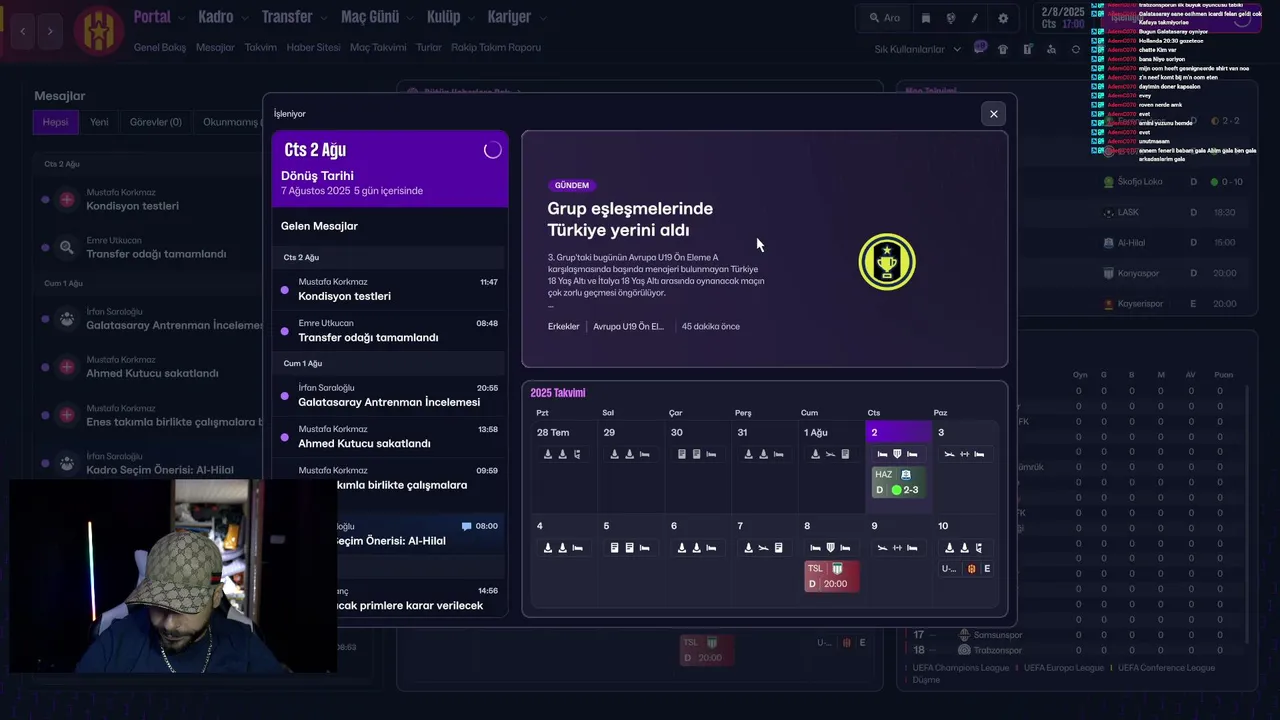Open the Grup eşleşmelerinde Türkiye yerini aldı headline
Screen dimensions: 1280x720
point(630,219)
